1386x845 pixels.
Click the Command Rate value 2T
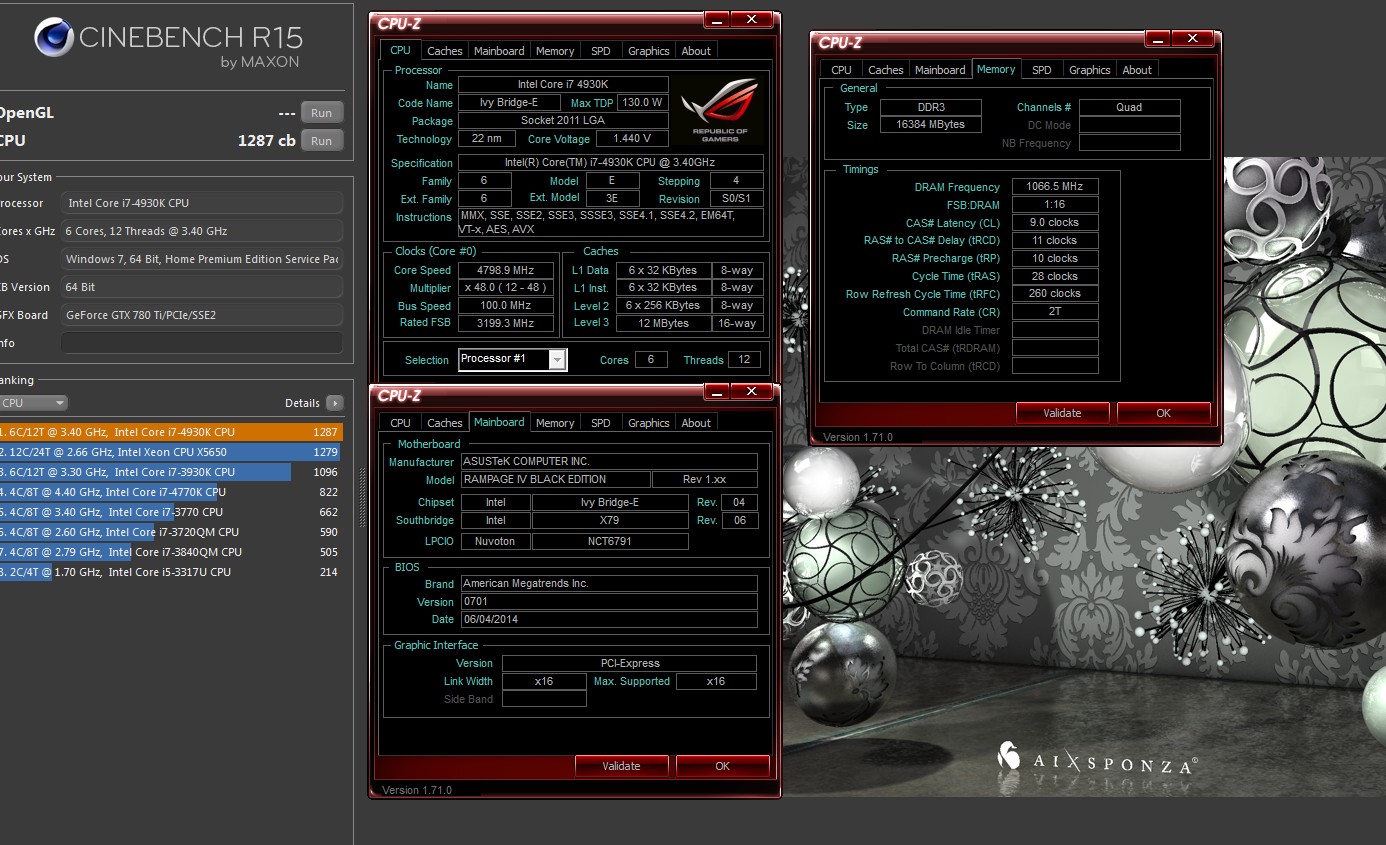1055,312
